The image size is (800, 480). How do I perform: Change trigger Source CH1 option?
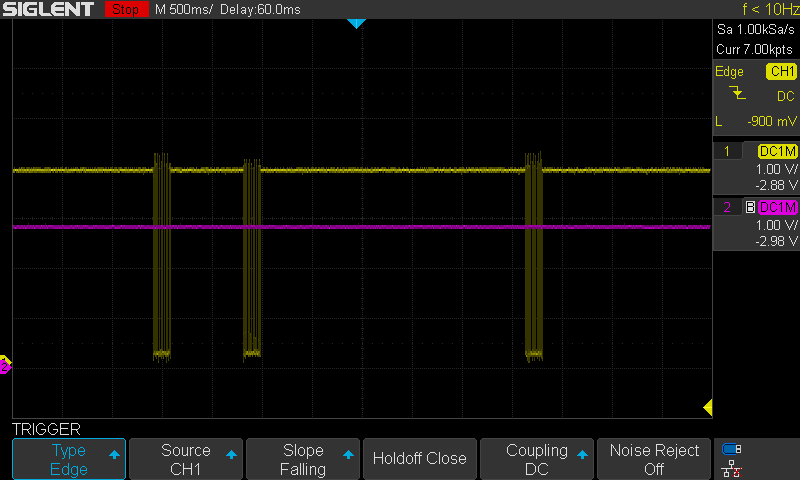point(186,459)
